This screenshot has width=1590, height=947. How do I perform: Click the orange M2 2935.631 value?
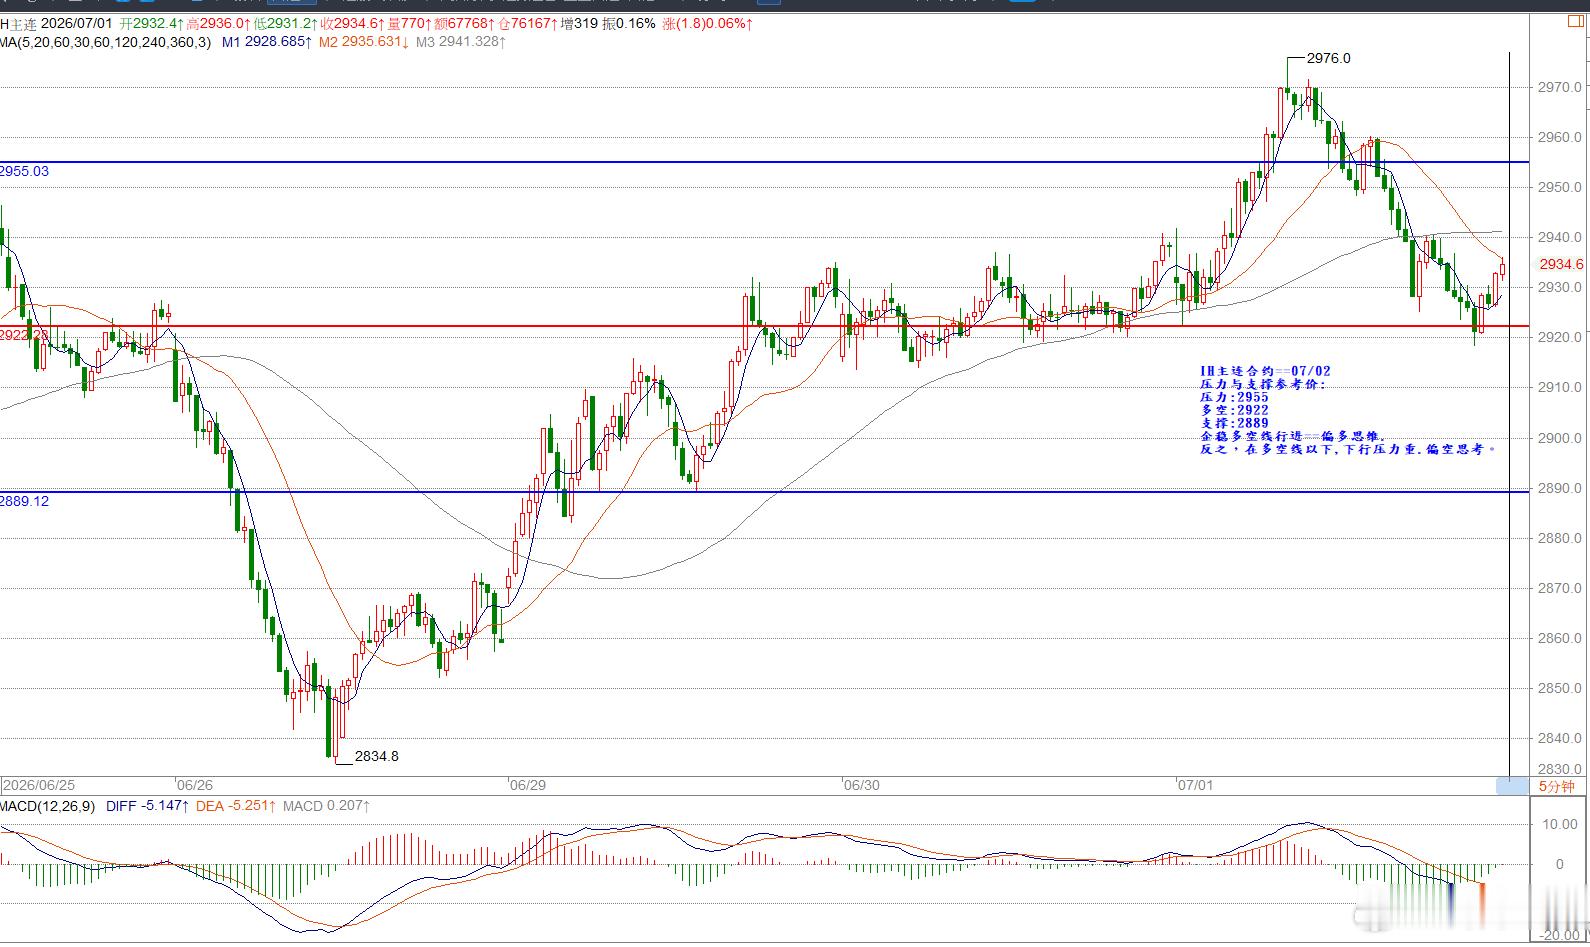click(364, 42)
